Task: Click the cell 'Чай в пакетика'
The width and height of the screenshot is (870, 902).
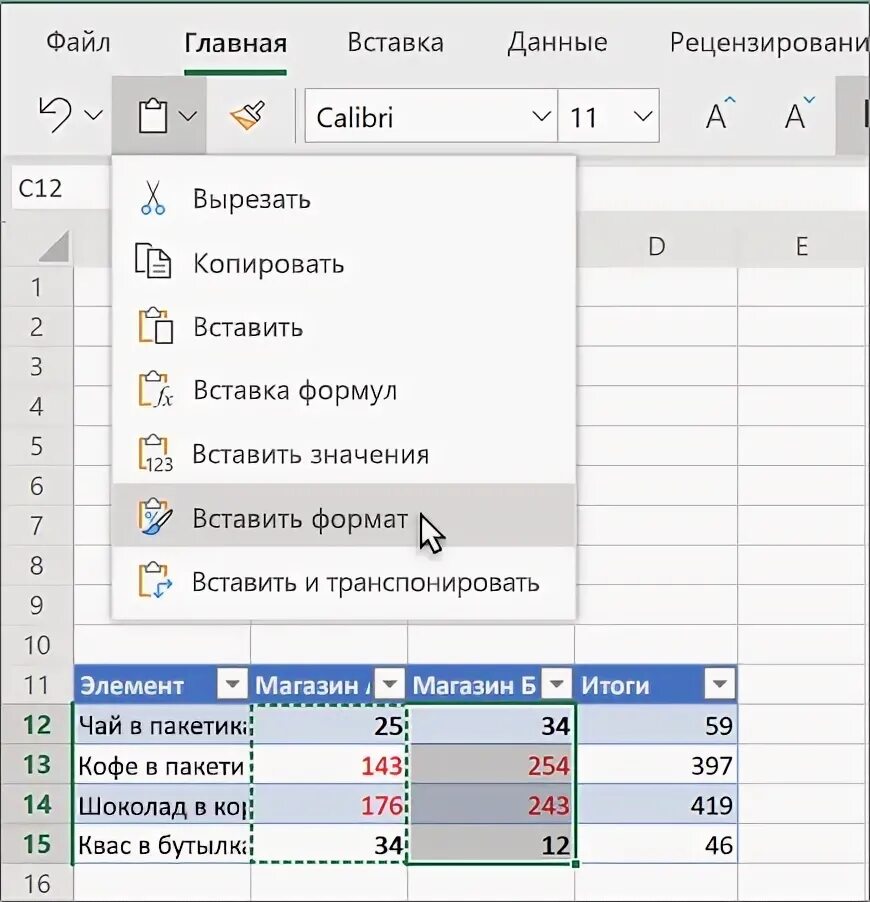Action: coord(162,725)
